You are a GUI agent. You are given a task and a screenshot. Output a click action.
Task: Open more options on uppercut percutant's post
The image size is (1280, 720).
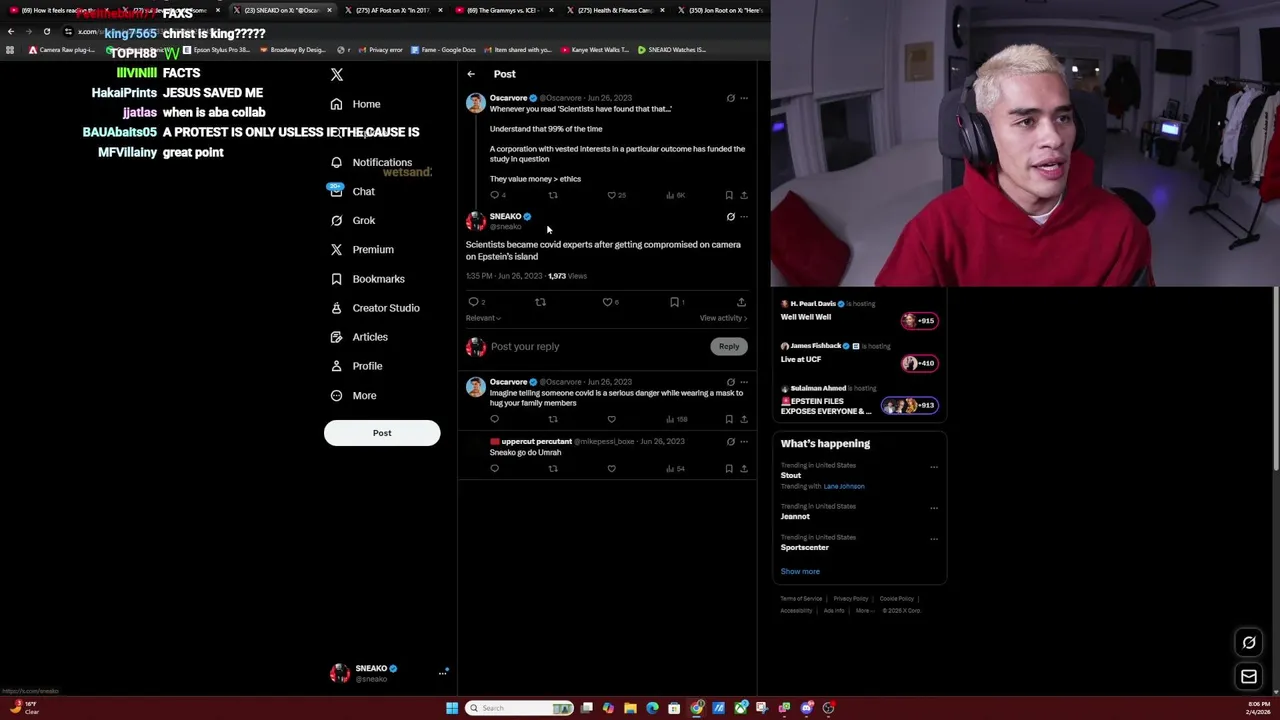[x=744, y=441]
